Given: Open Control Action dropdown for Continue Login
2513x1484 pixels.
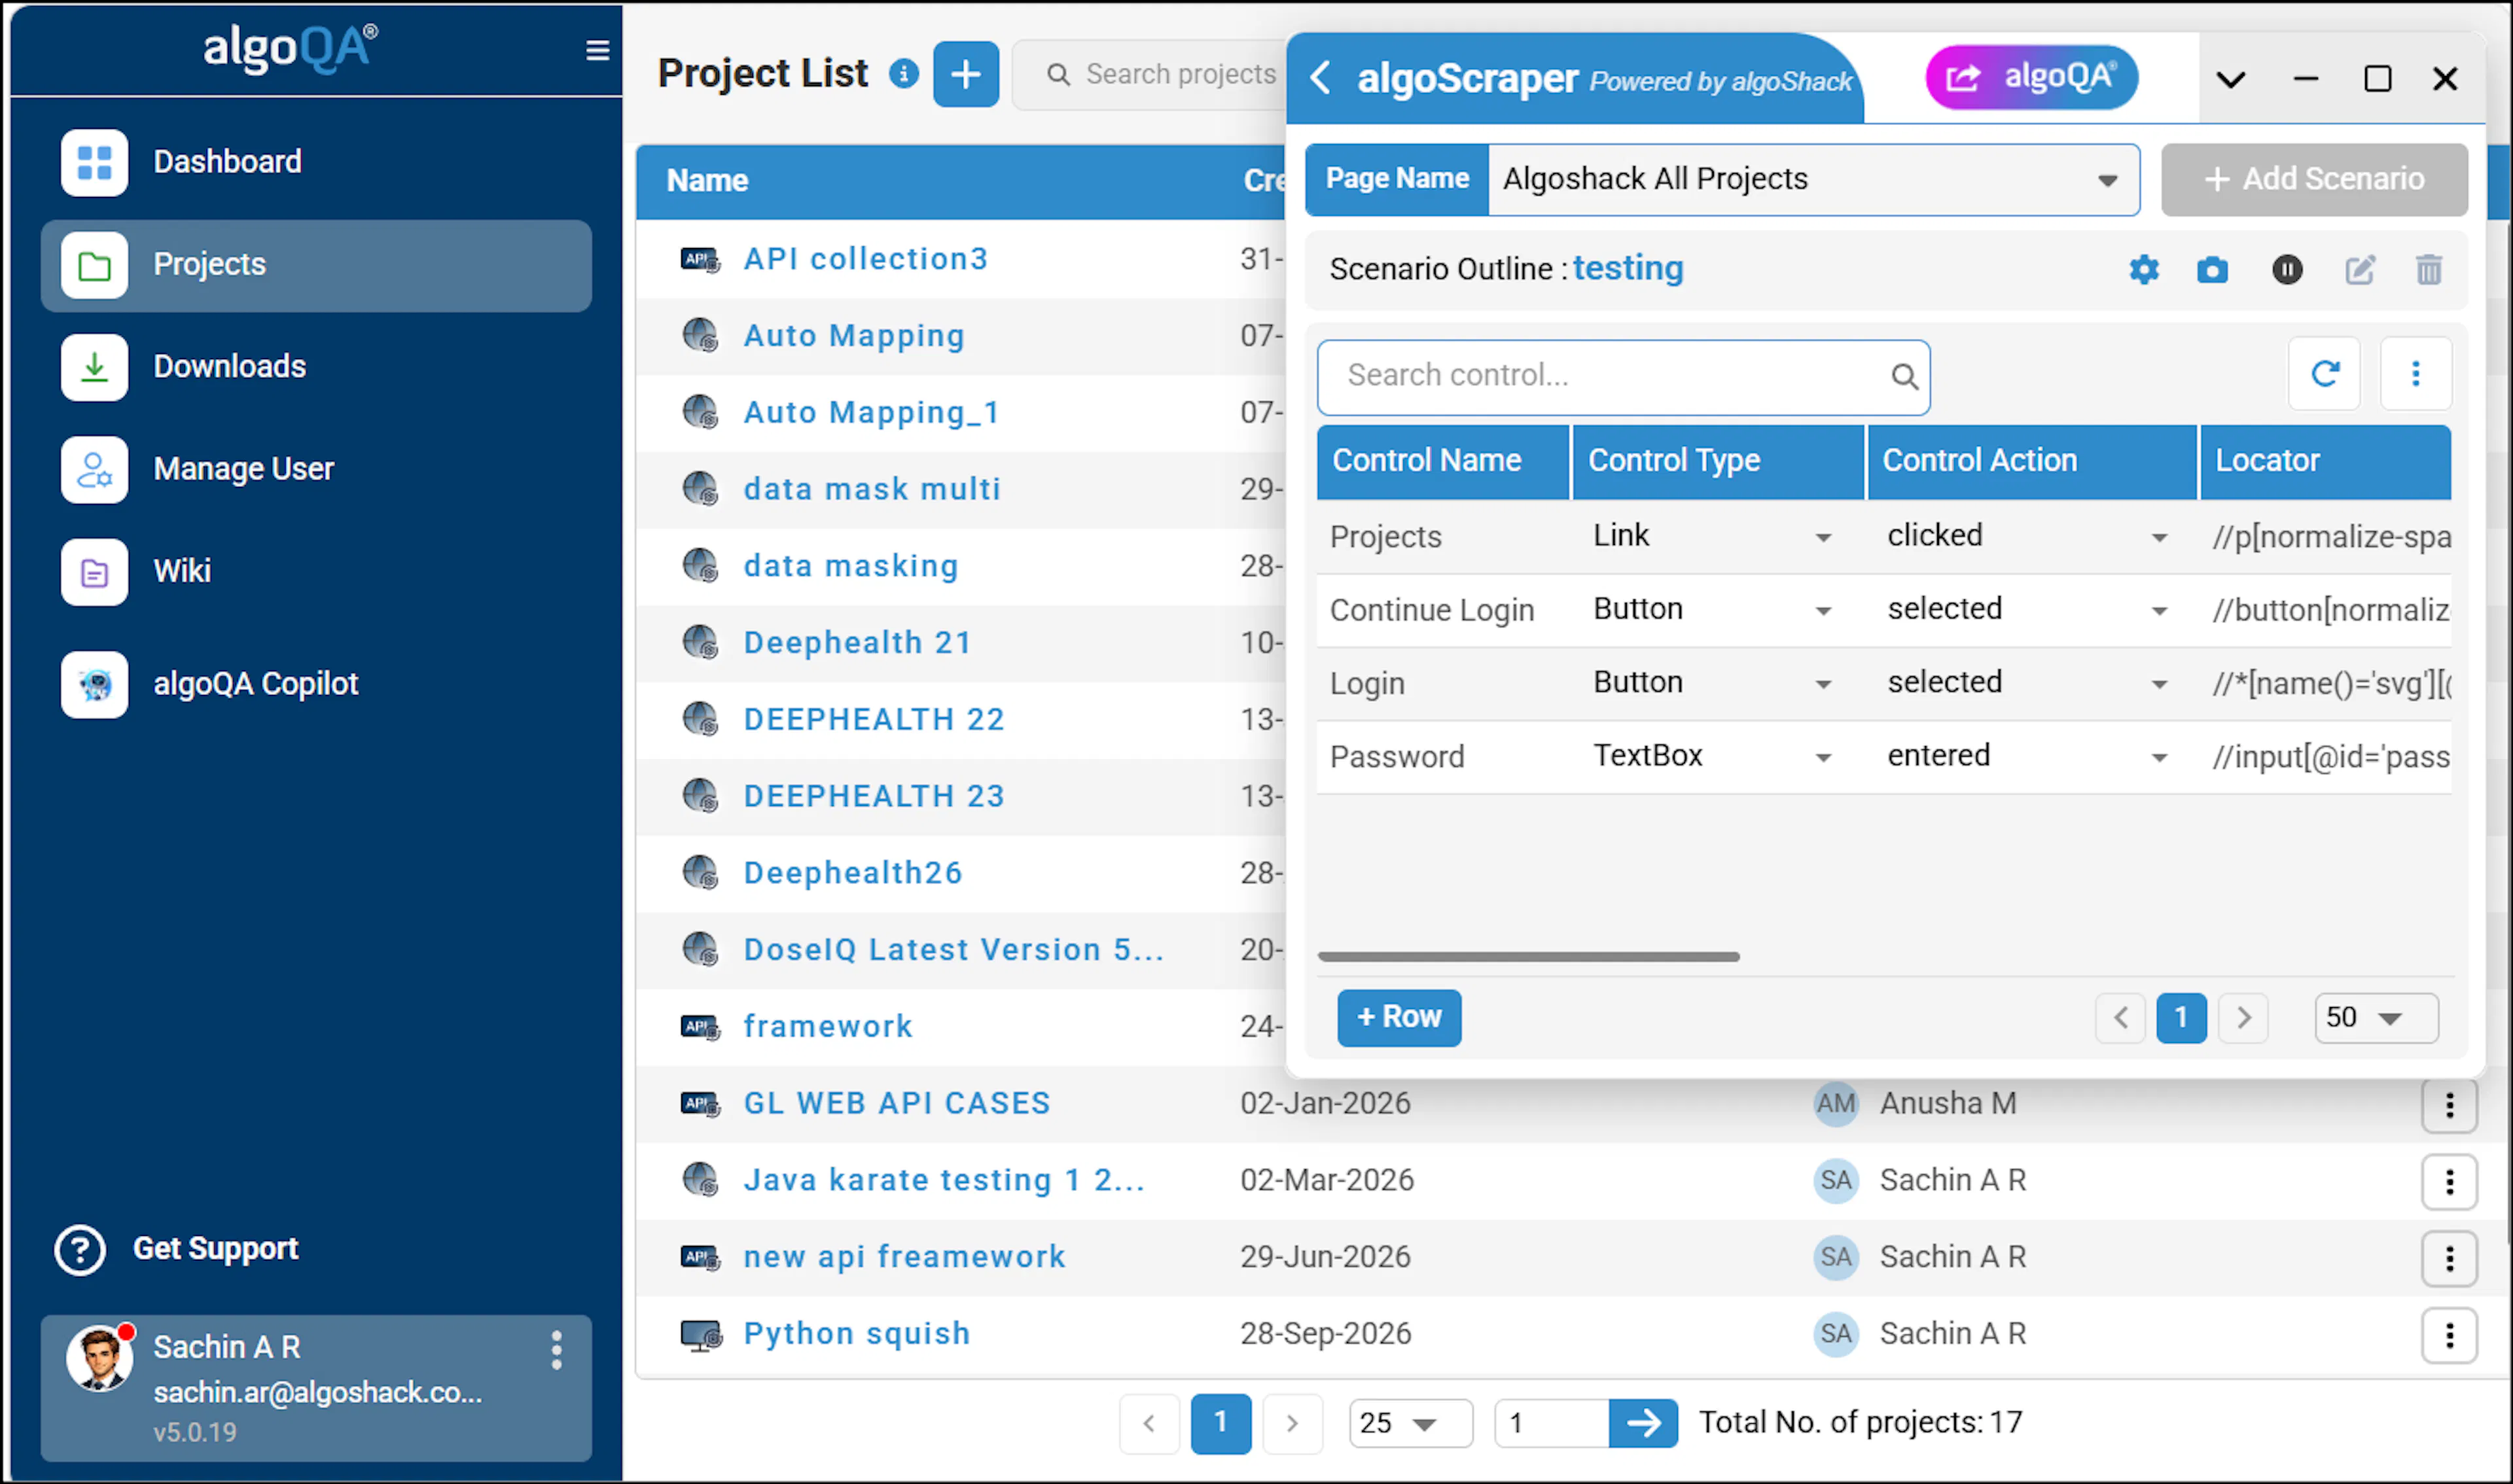Looking at the screenshot, I should pyautogui.click(x=2159, y=610).
